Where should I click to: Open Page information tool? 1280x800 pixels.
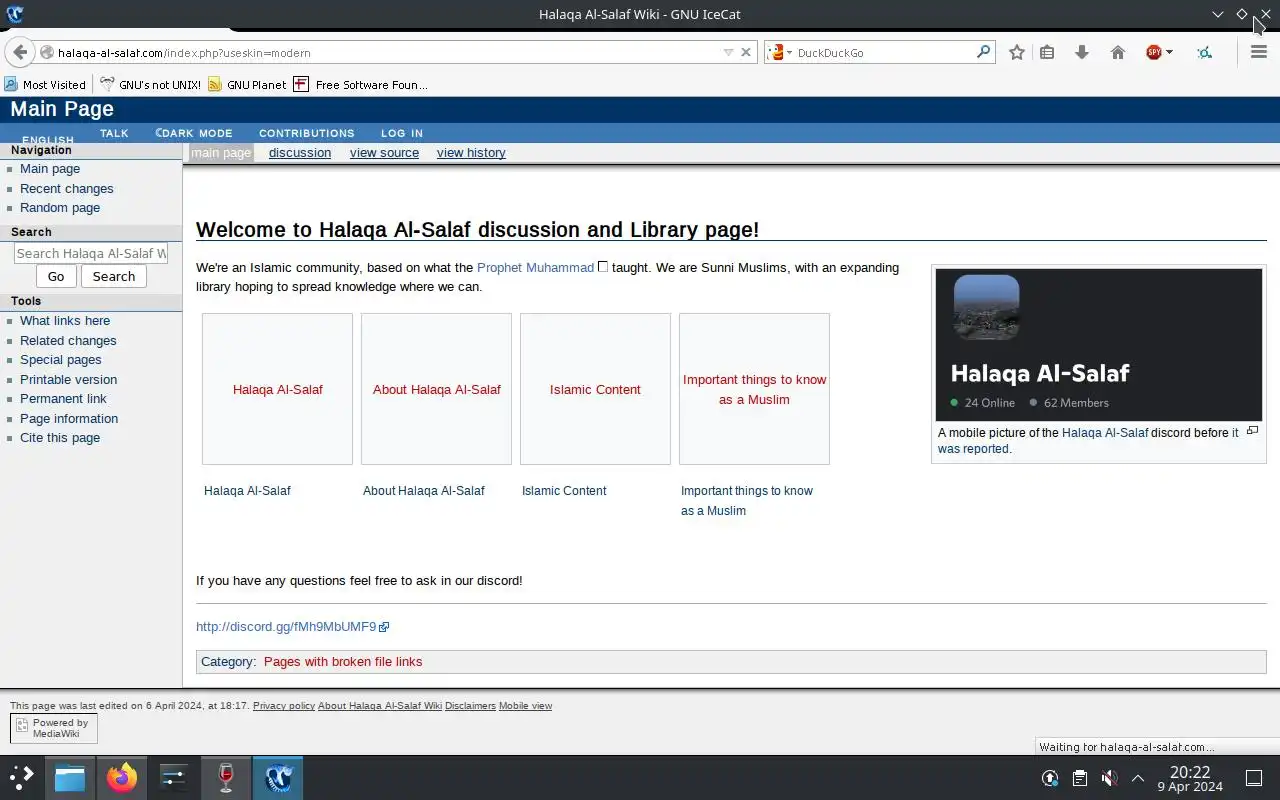69,419
